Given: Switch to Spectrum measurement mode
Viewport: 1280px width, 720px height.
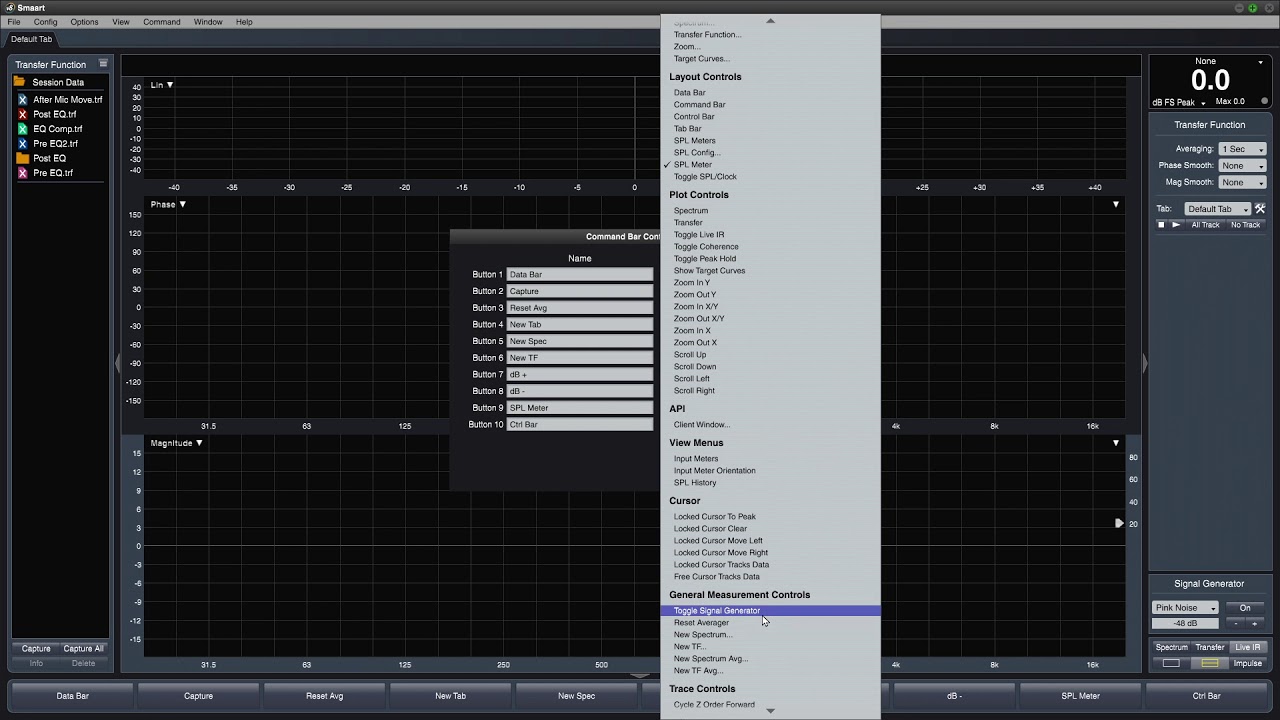Looking at the screenshot, I should (1171, 647).
